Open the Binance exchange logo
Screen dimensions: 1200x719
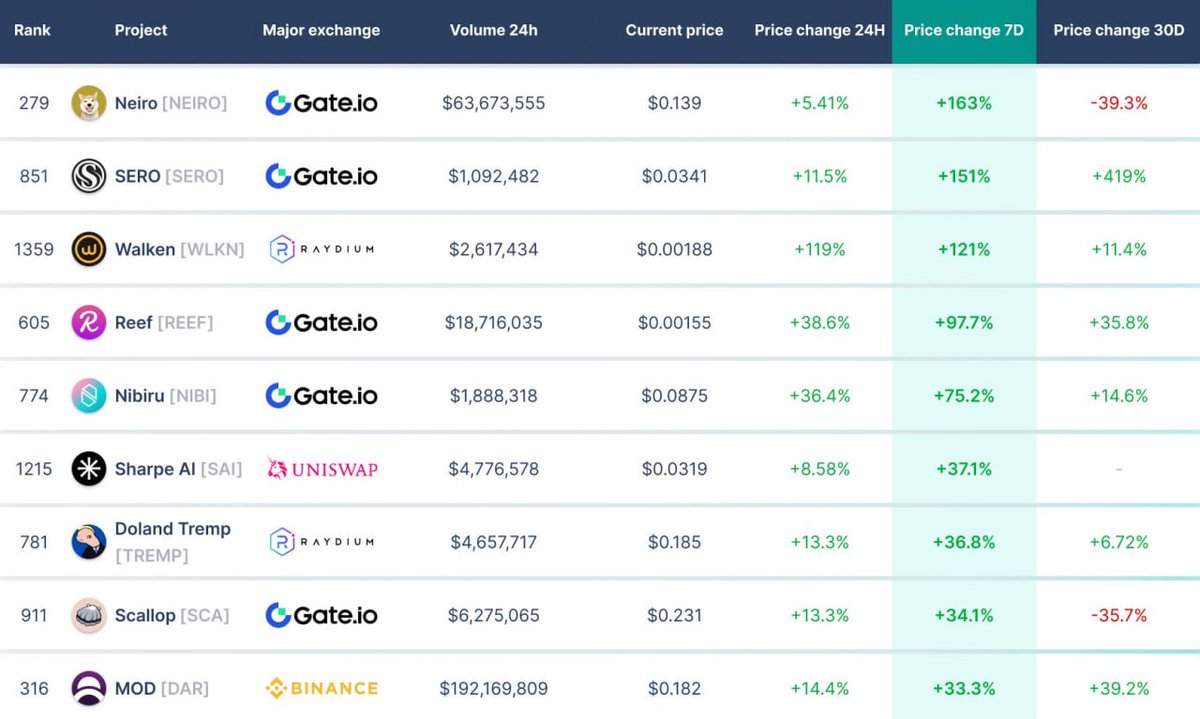(322, 688)
